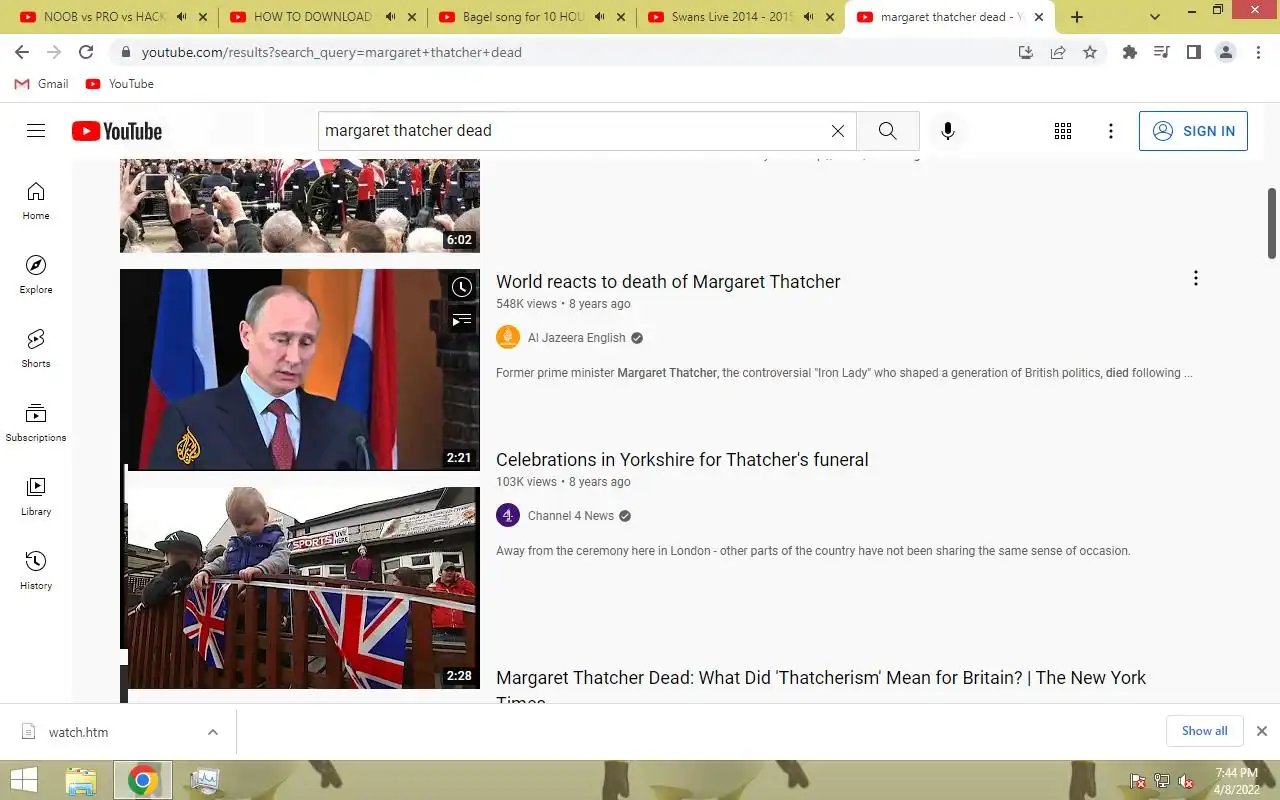Viewport: 1280px width, 800px height.
Task: Open the Gmail bookmark
Action: pos(42,84)
